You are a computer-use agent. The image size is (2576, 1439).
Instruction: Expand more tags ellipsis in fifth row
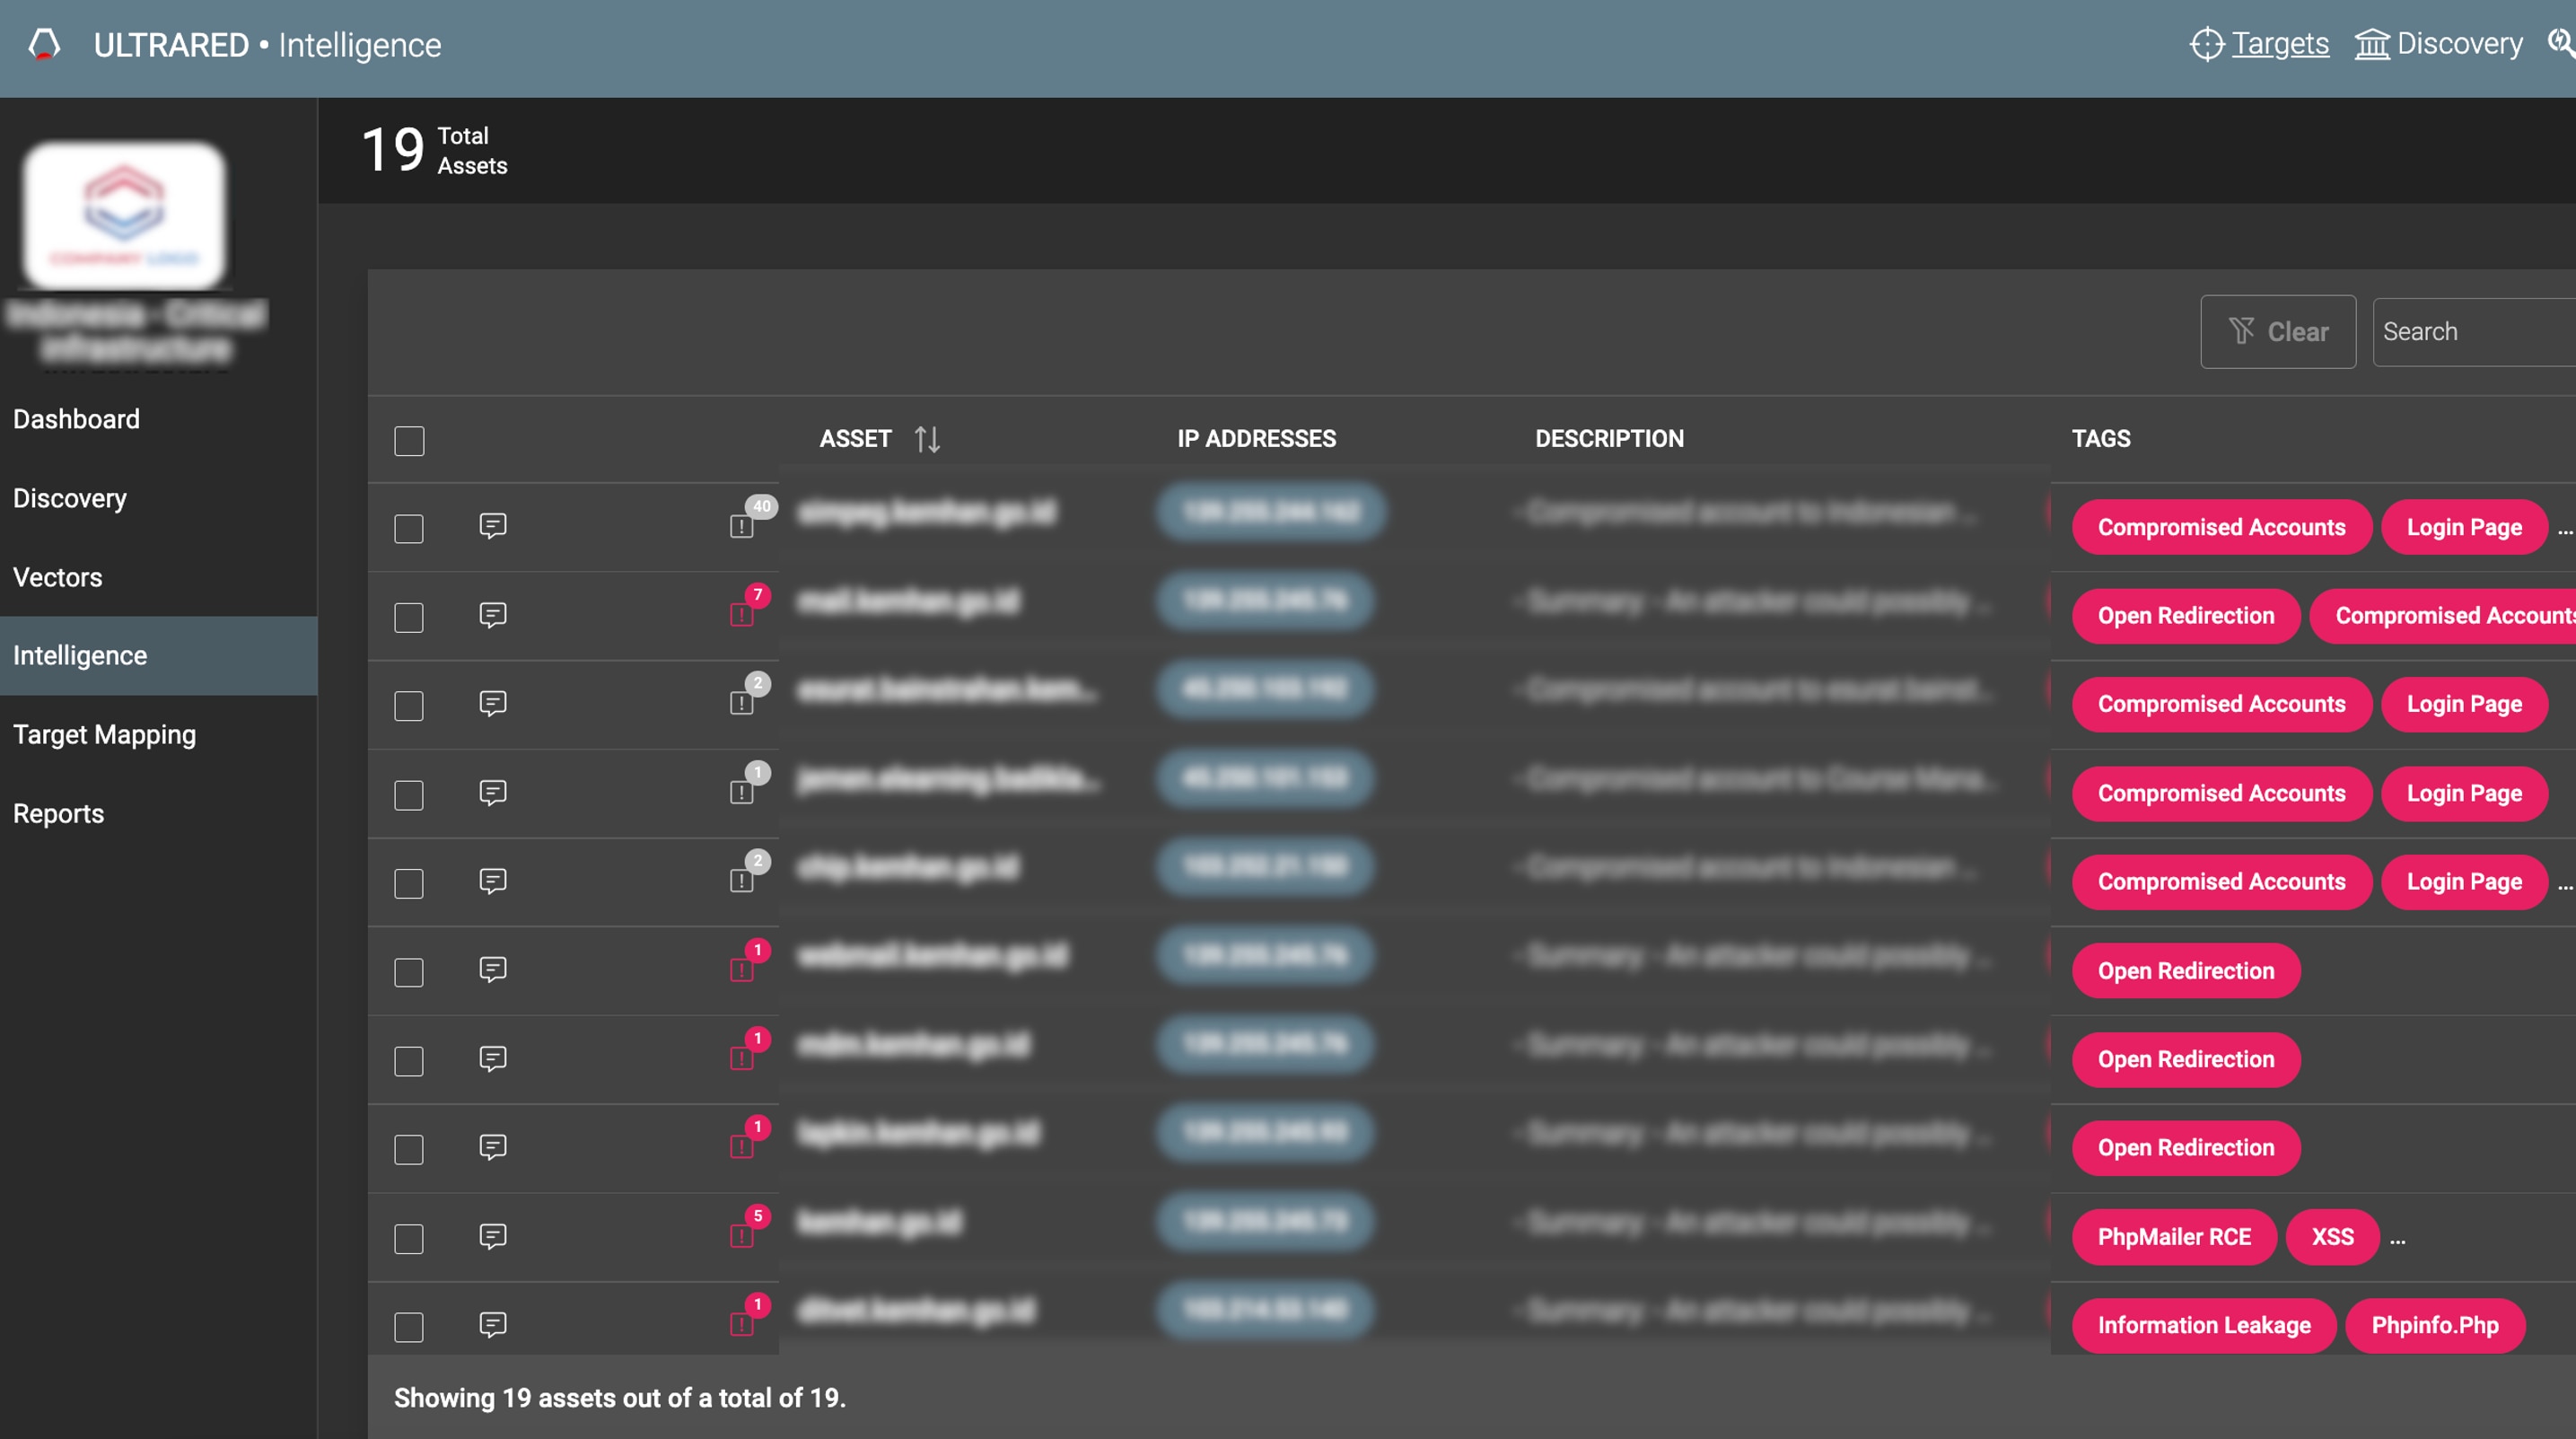[2565, 885]
